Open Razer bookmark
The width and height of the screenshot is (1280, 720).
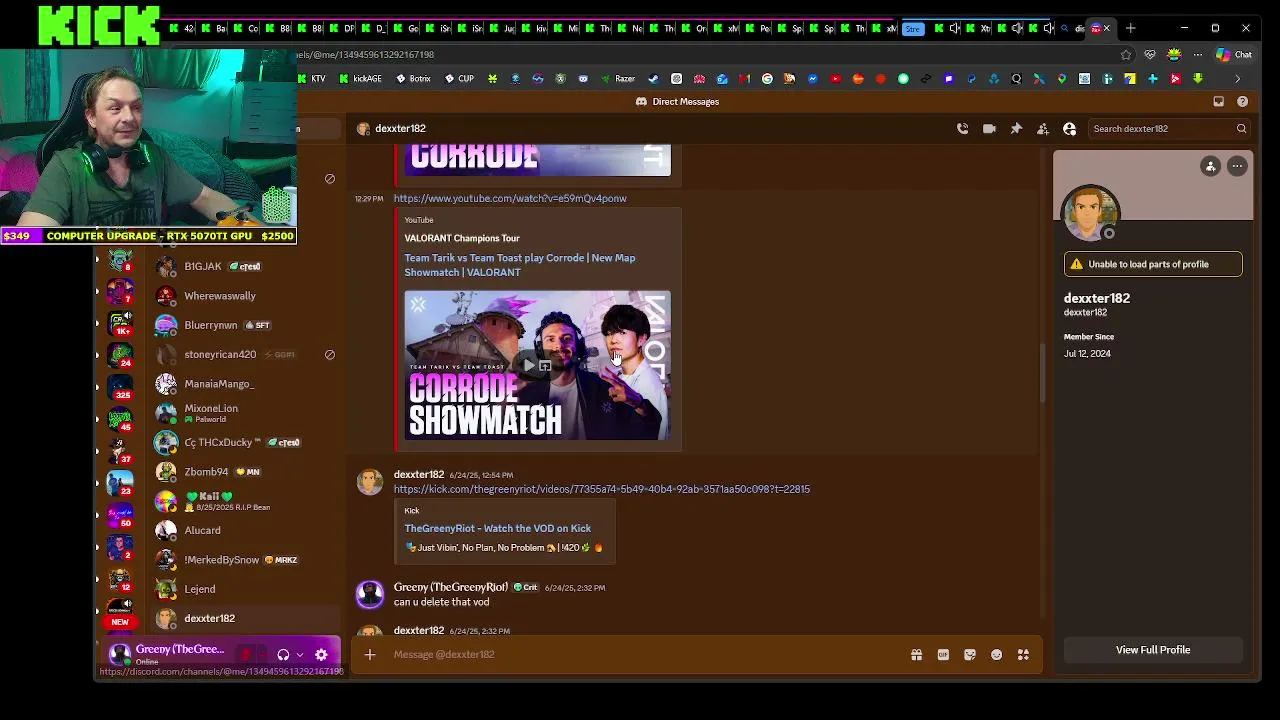pos(618,78)
